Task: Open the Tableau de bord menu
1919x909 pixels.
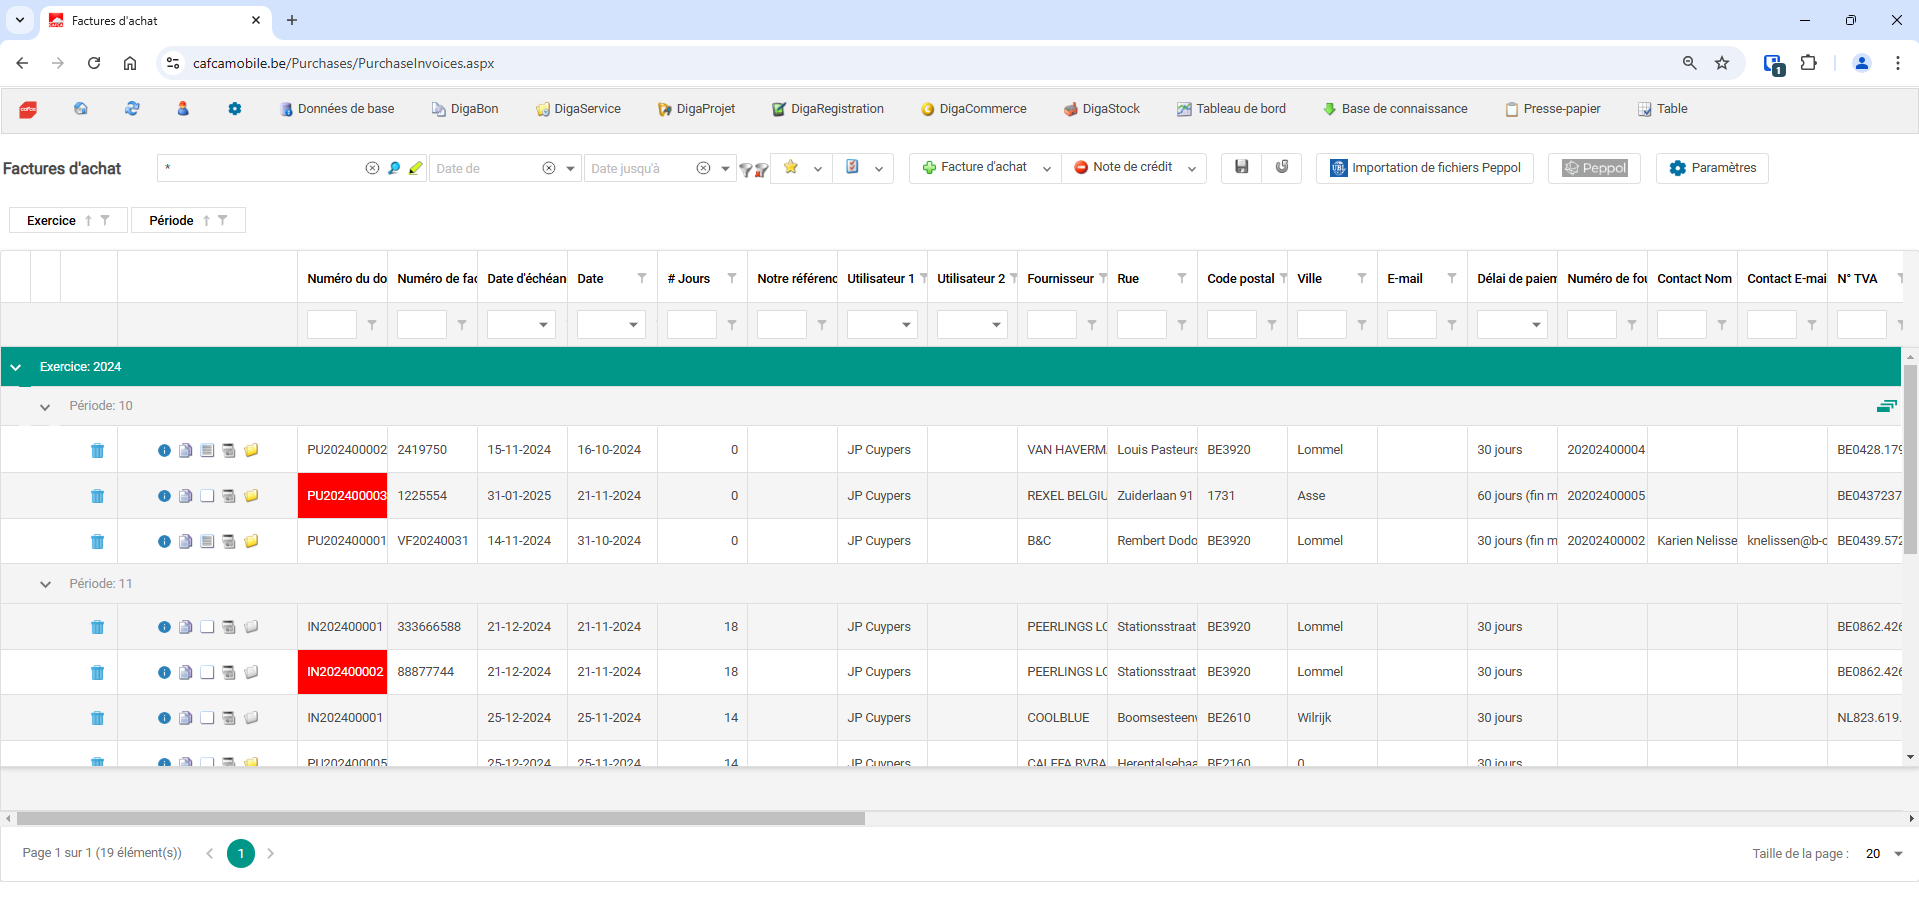Action: pos(1232,109)
